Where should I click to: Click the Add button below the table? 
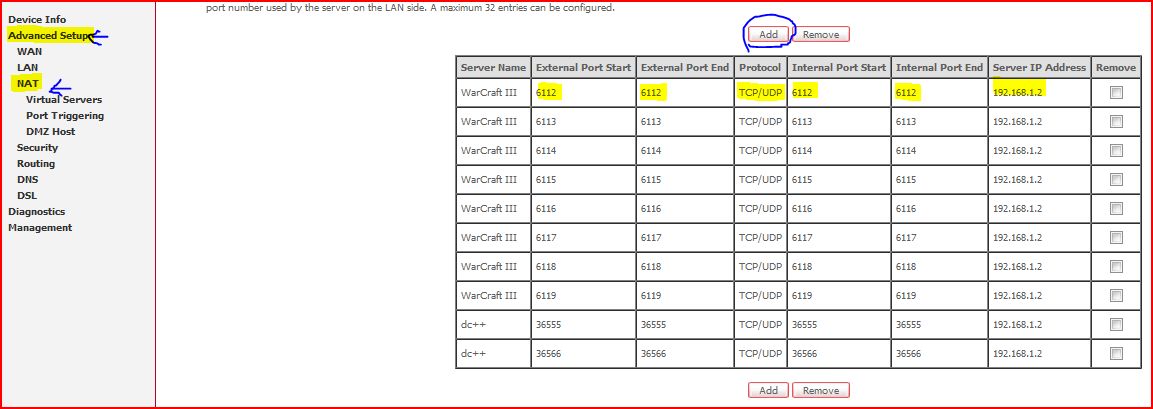pyautogui.click(x=768, y=391)
